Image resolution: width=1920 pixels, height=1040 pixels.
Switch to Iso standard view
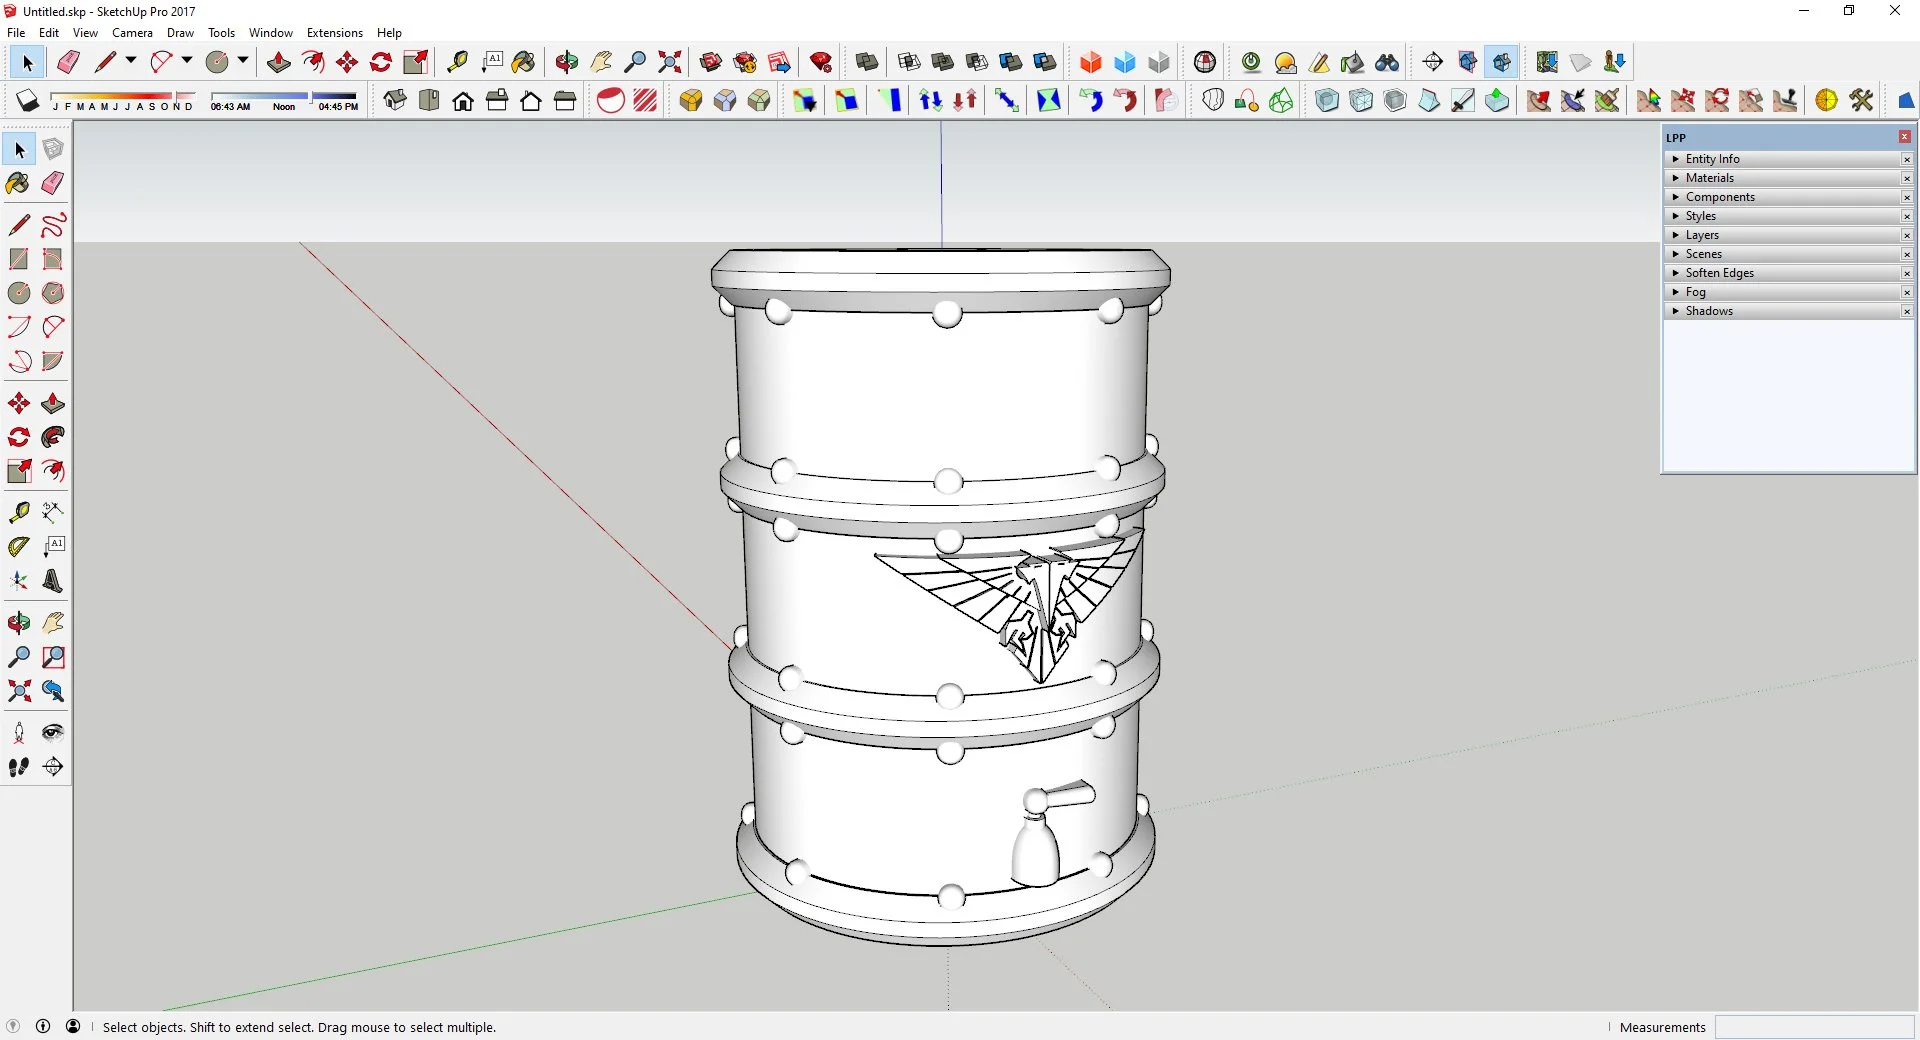395,100
